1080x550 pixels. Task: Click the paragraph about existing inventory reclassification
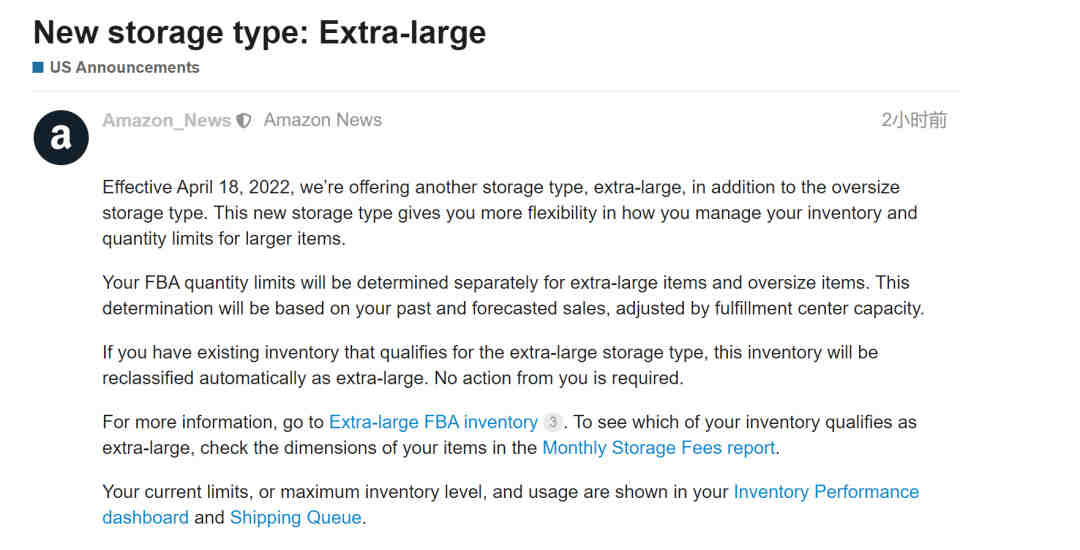click(x=490, y=365)
